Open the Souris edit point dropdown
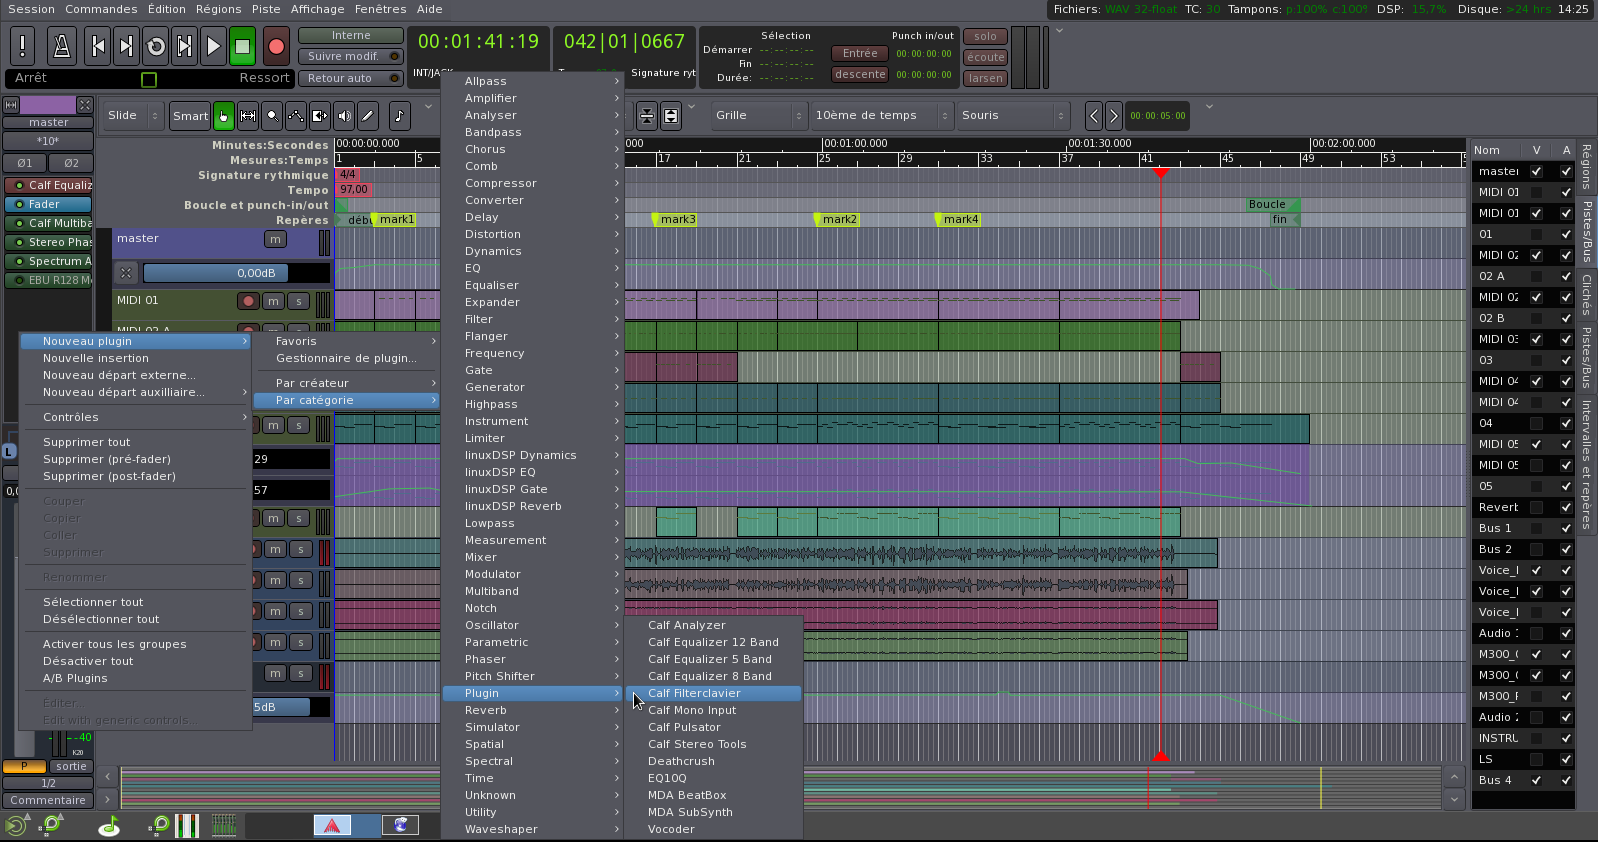This screenshot has width=1598, height=842. [x=1013, y=116]
